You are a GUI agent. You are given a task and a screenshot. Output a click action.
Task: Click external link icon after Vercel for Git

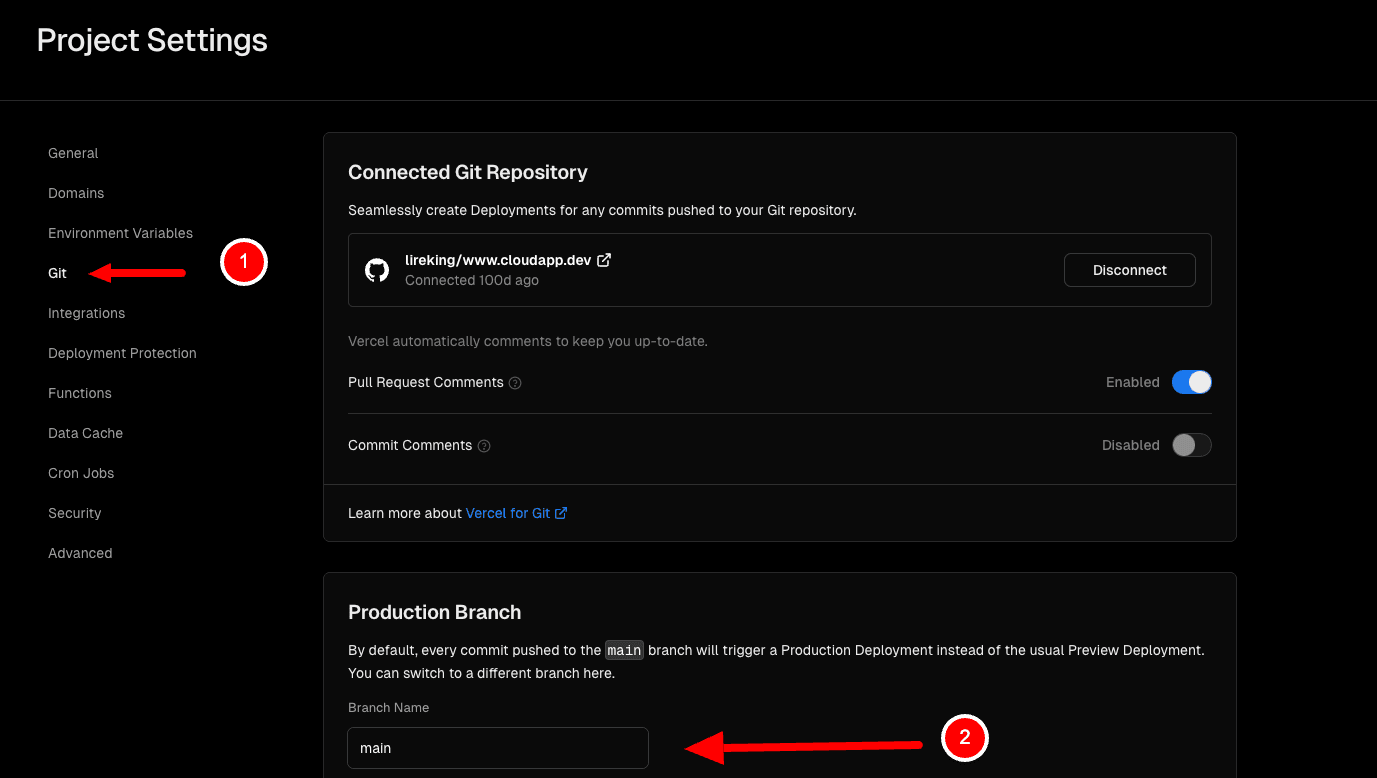click(x=561, y=513)
